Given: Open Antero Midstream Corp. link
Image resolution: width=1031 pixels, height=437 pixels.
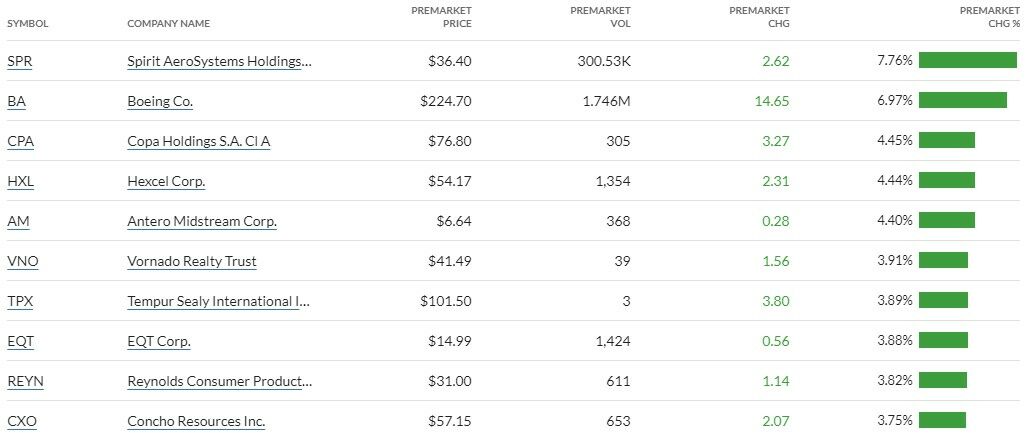Looking at the screenshot, I should tap(202, 221).
